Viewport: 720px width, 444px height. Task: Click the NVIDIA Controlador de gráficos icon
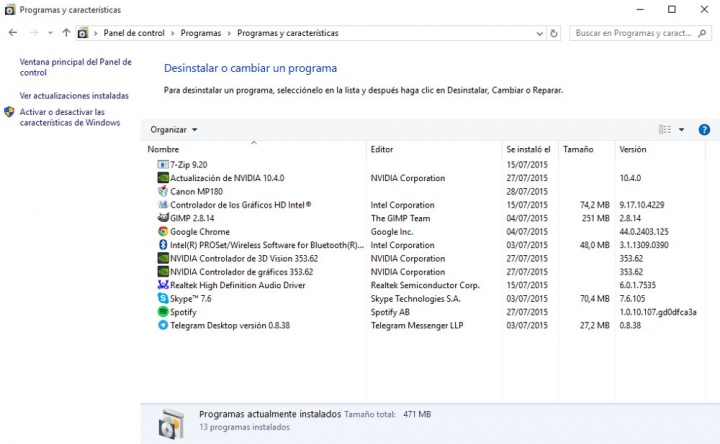coord(163,271)
